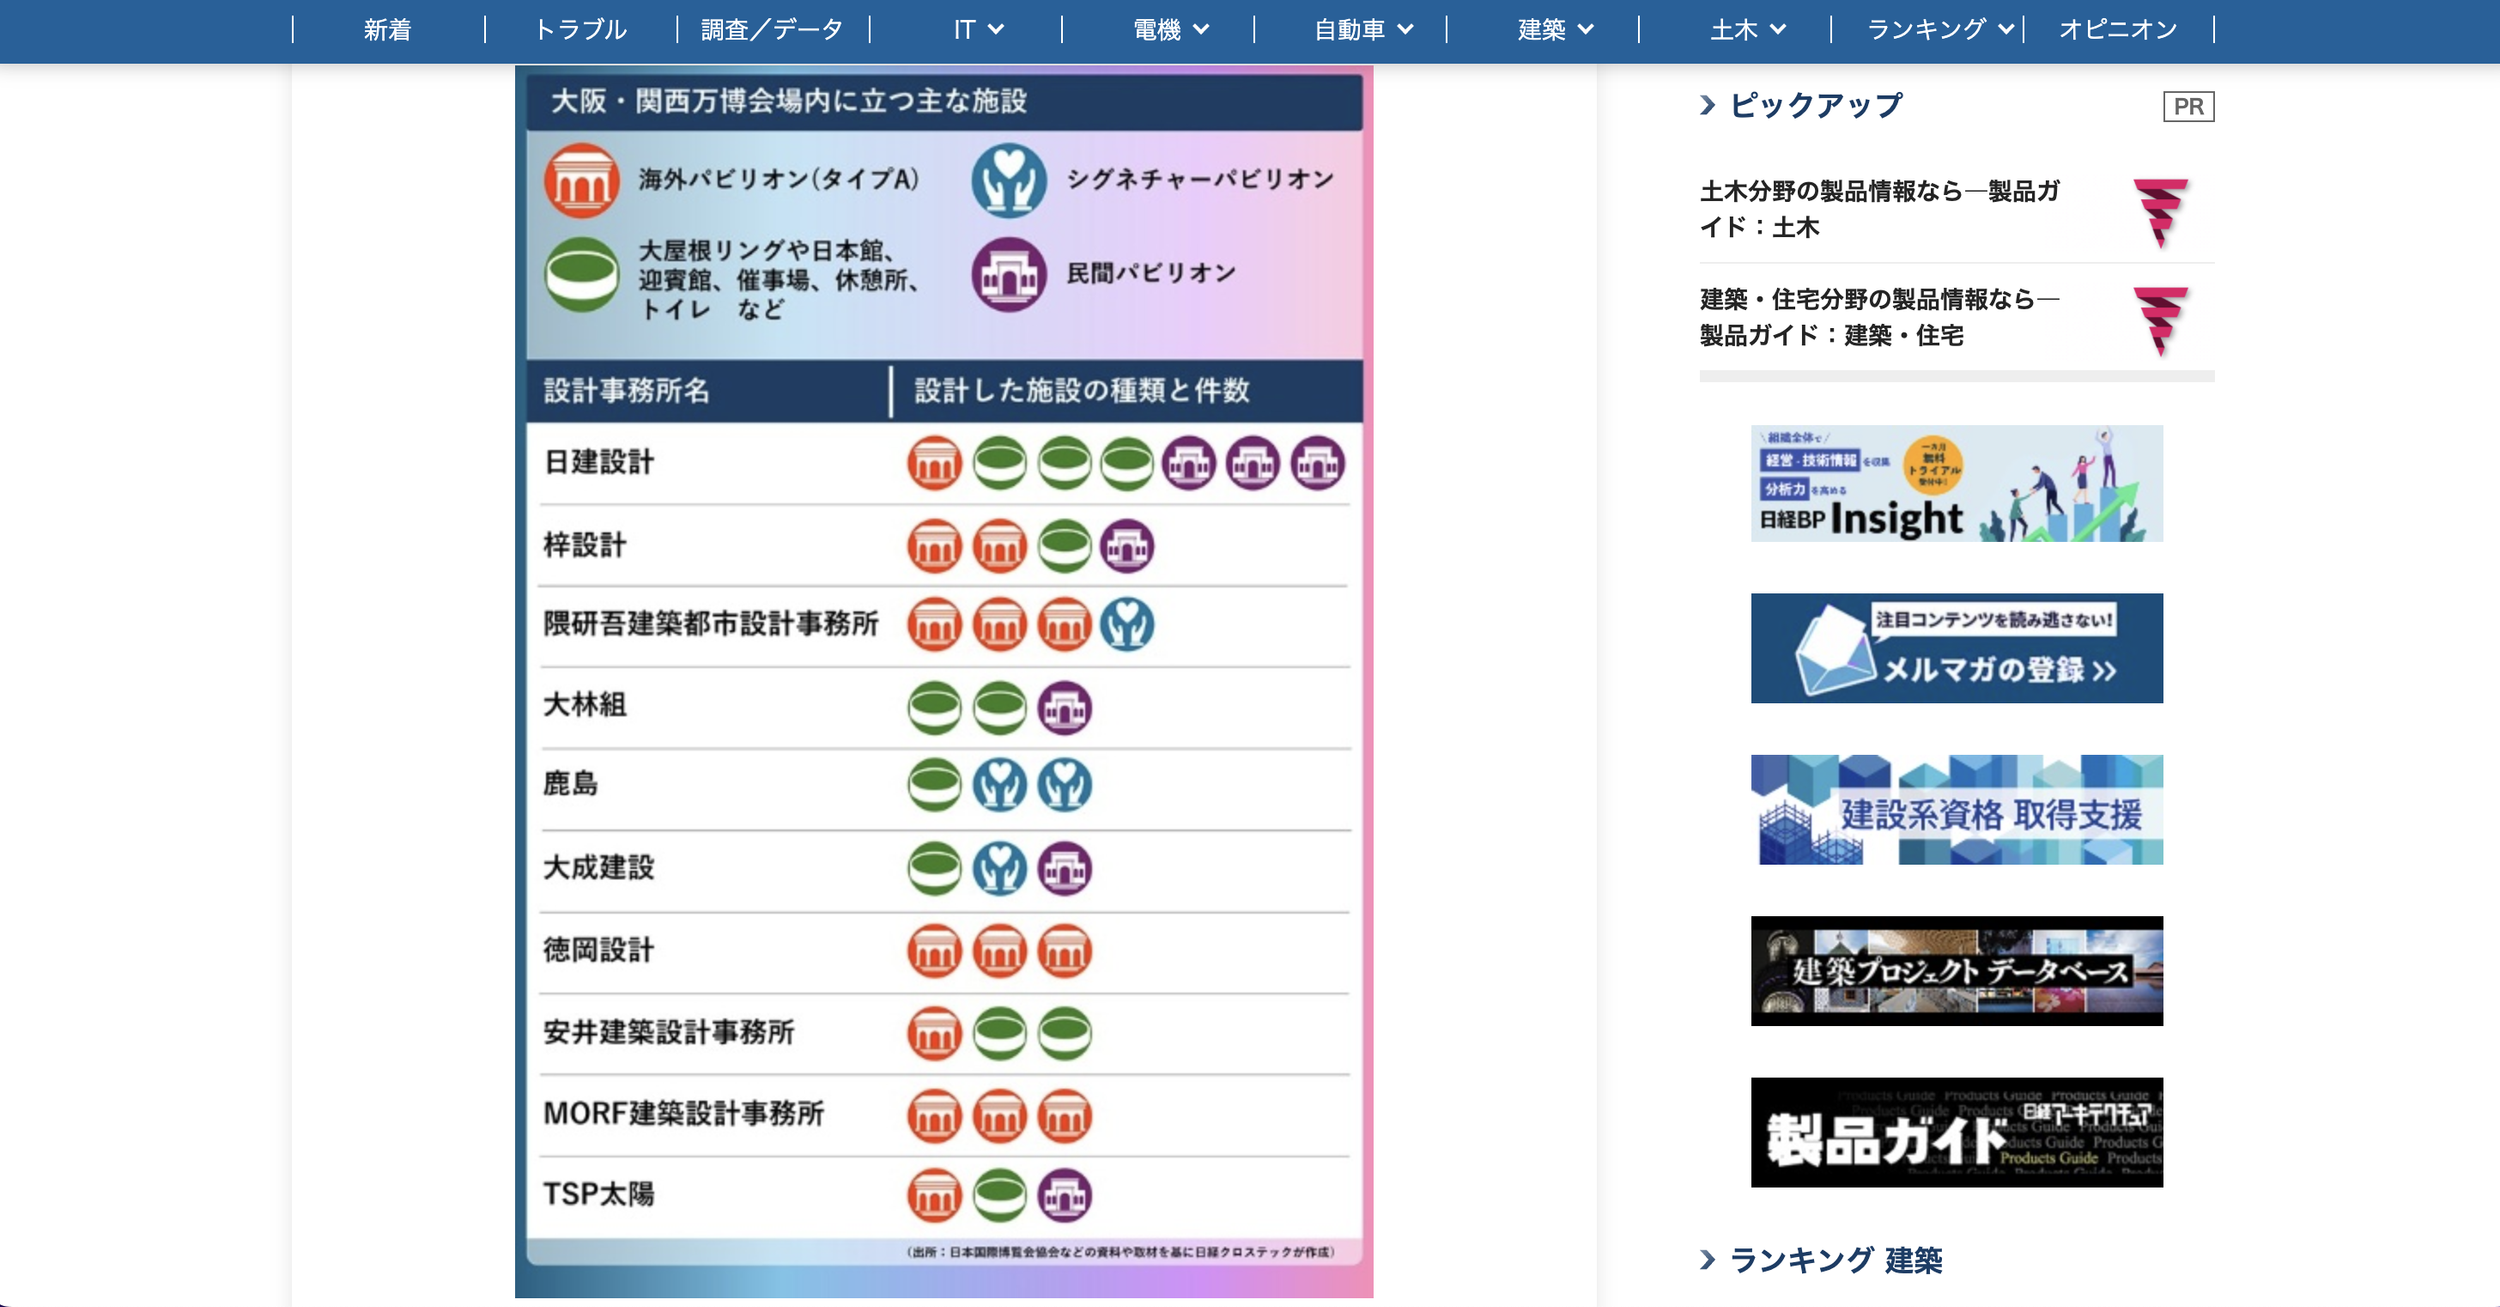This screenshot has width=2500, height=1307.
Task: Click the 設計事務所名 column header
Action: [626, 390]
